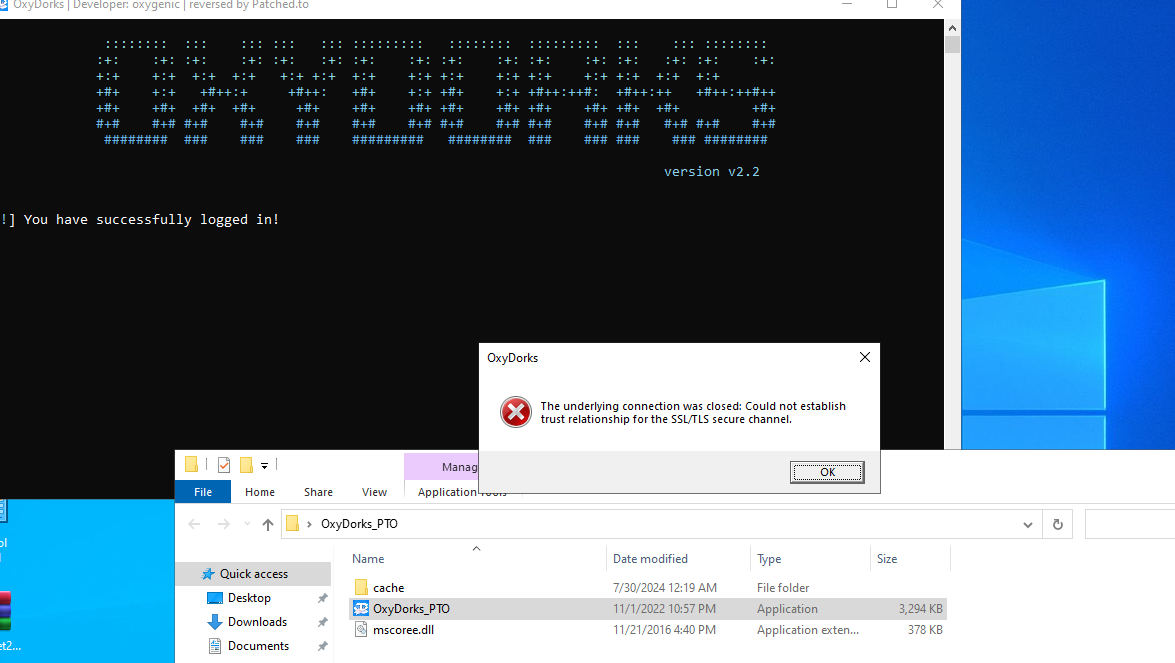Open Documents in navigation pane

point(258,646)
